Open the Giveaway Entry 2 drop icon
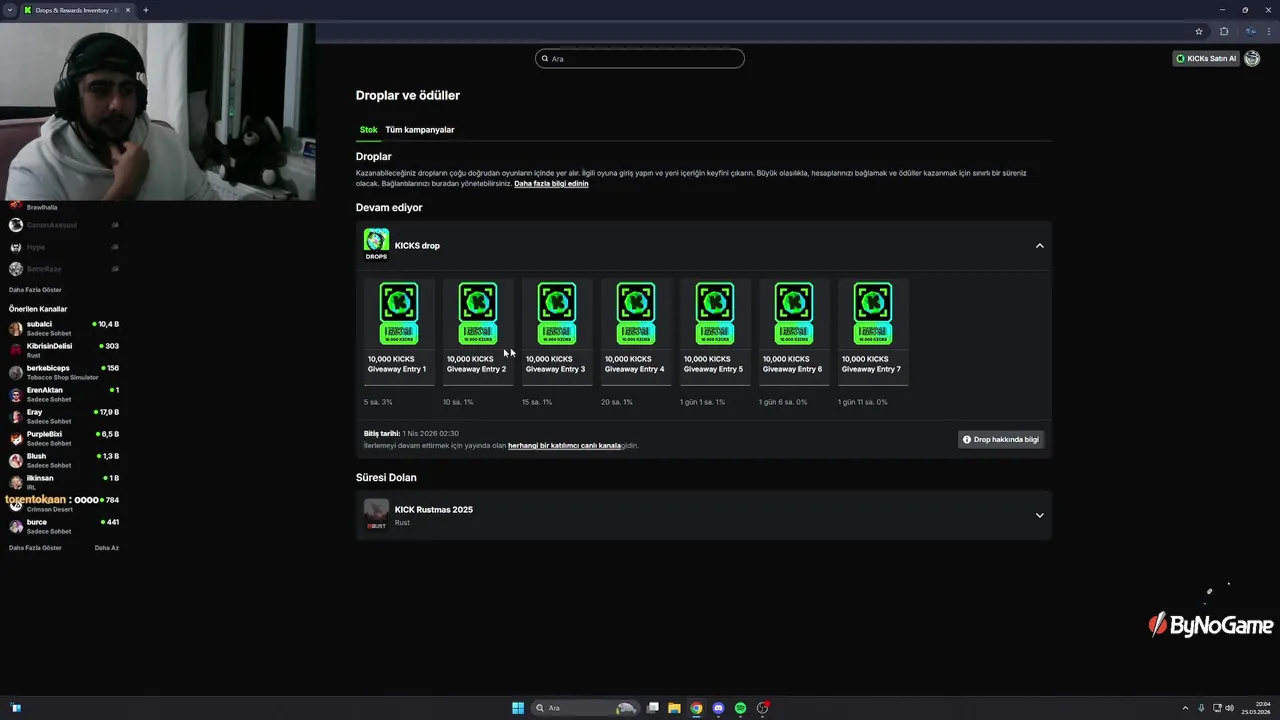Viewport: 1280px width, 720px height. pos(477,314)
